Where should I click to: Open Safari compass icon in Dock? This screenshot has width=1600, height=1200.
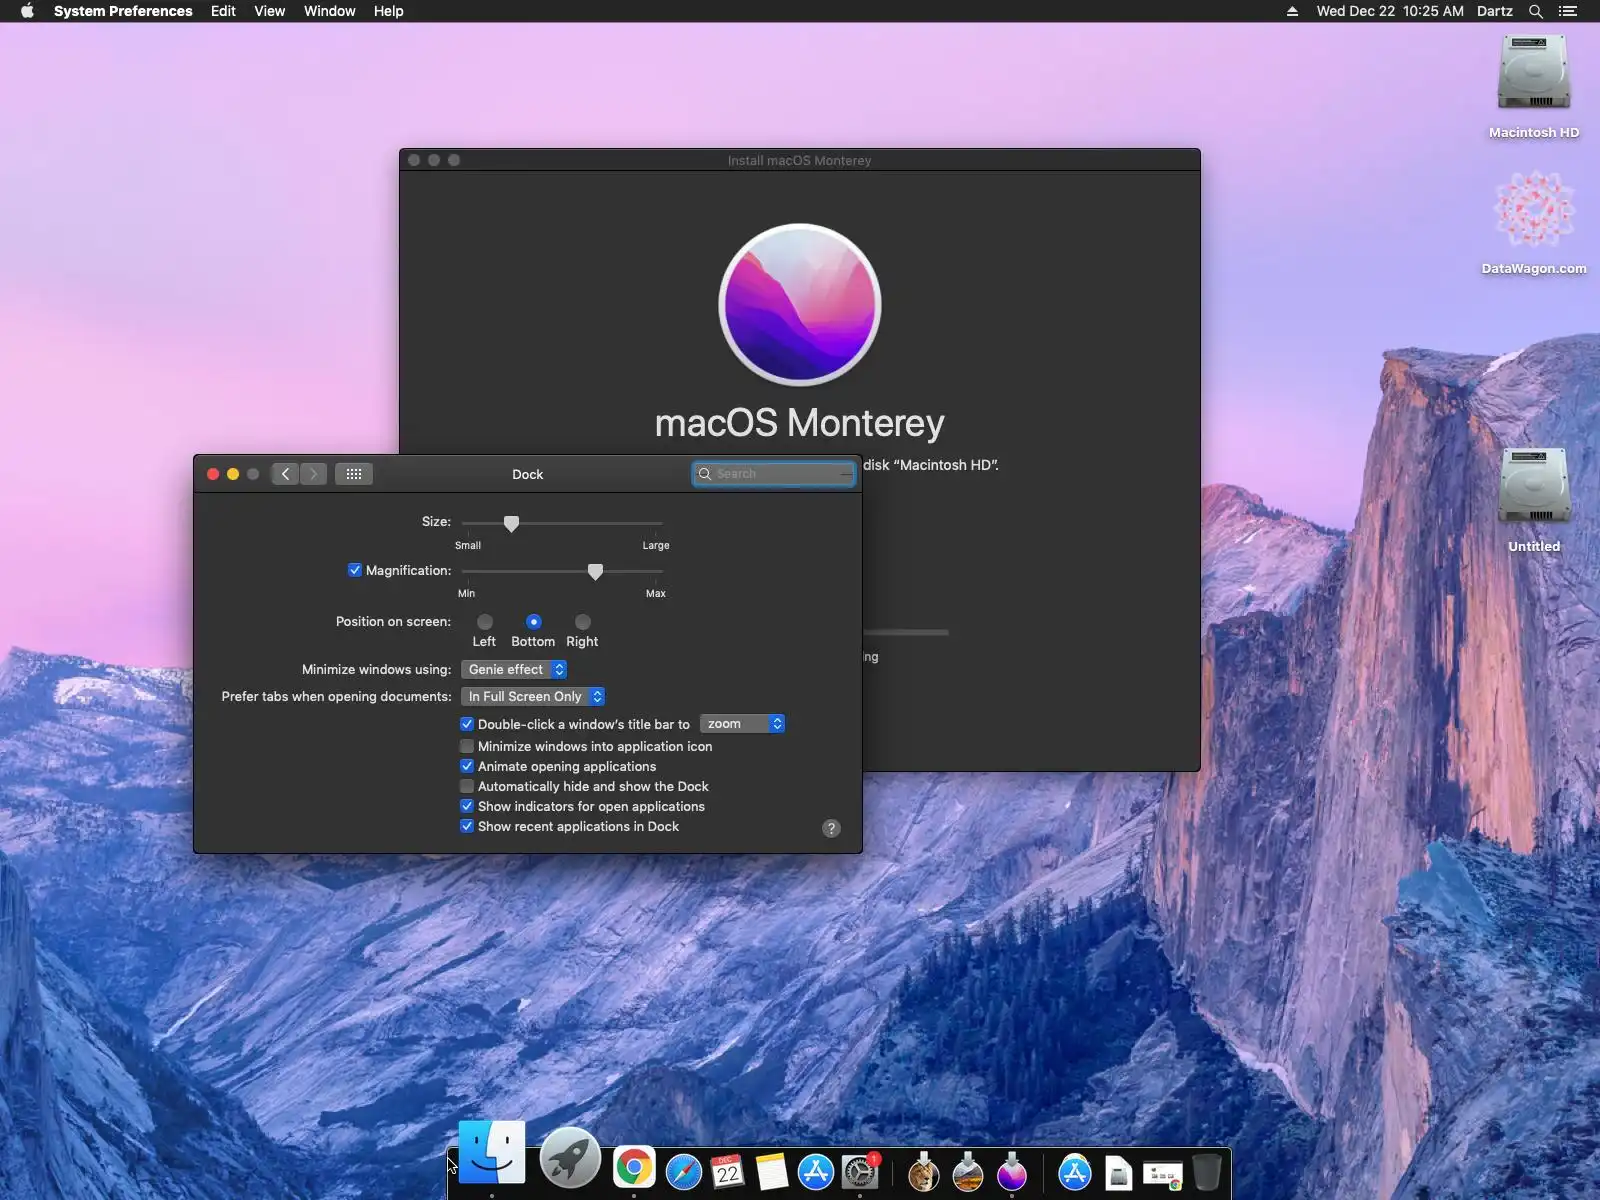tap(684, 1171)
